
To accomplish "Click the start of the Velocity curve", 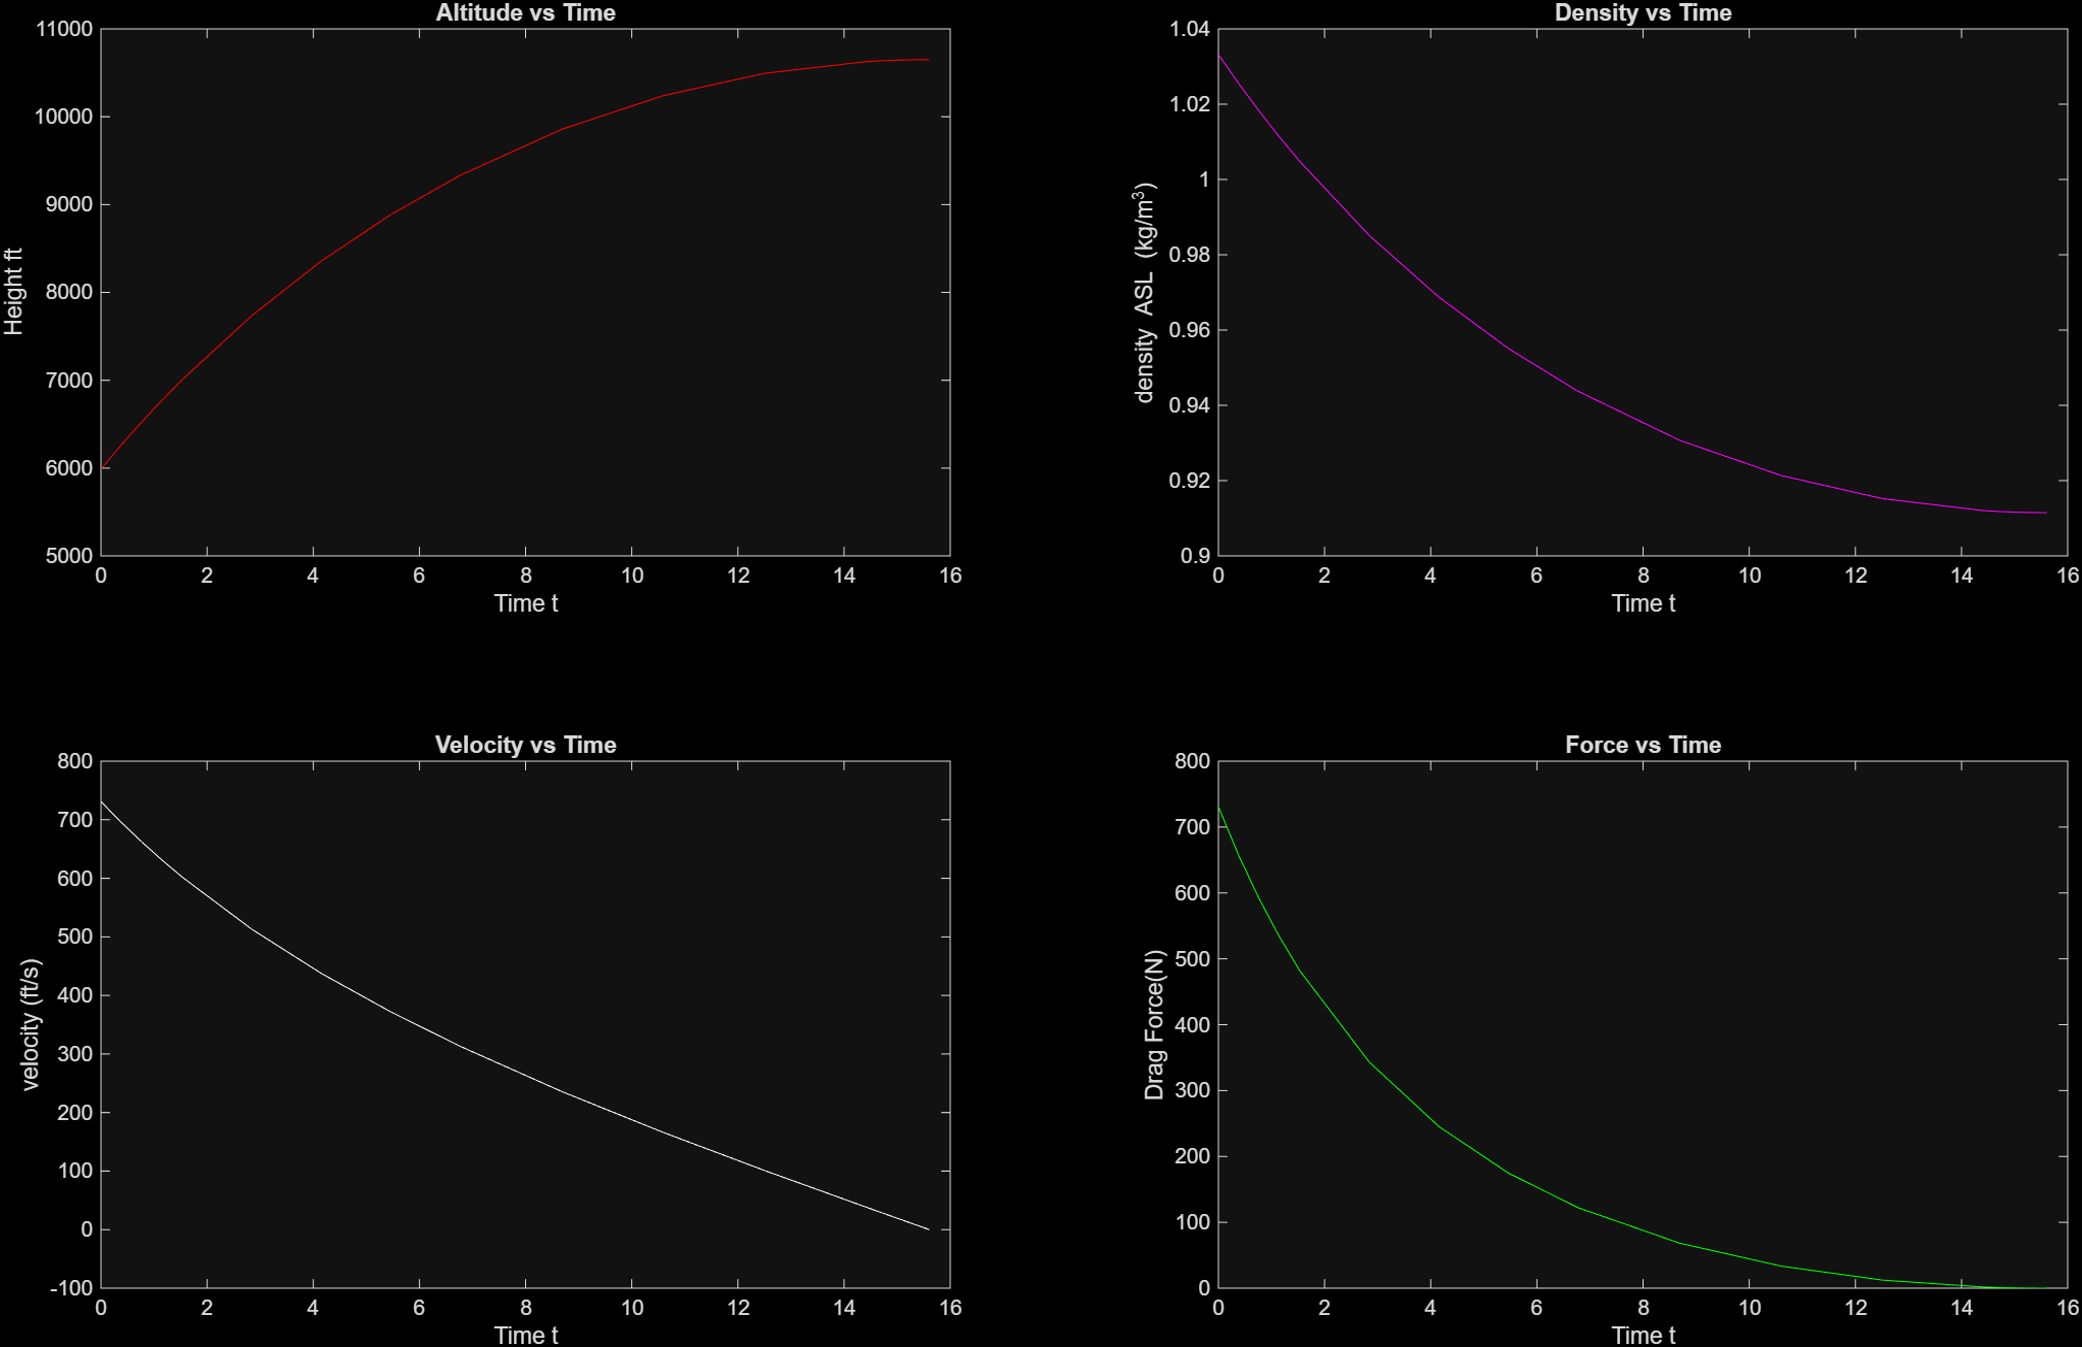I will 103,802.
